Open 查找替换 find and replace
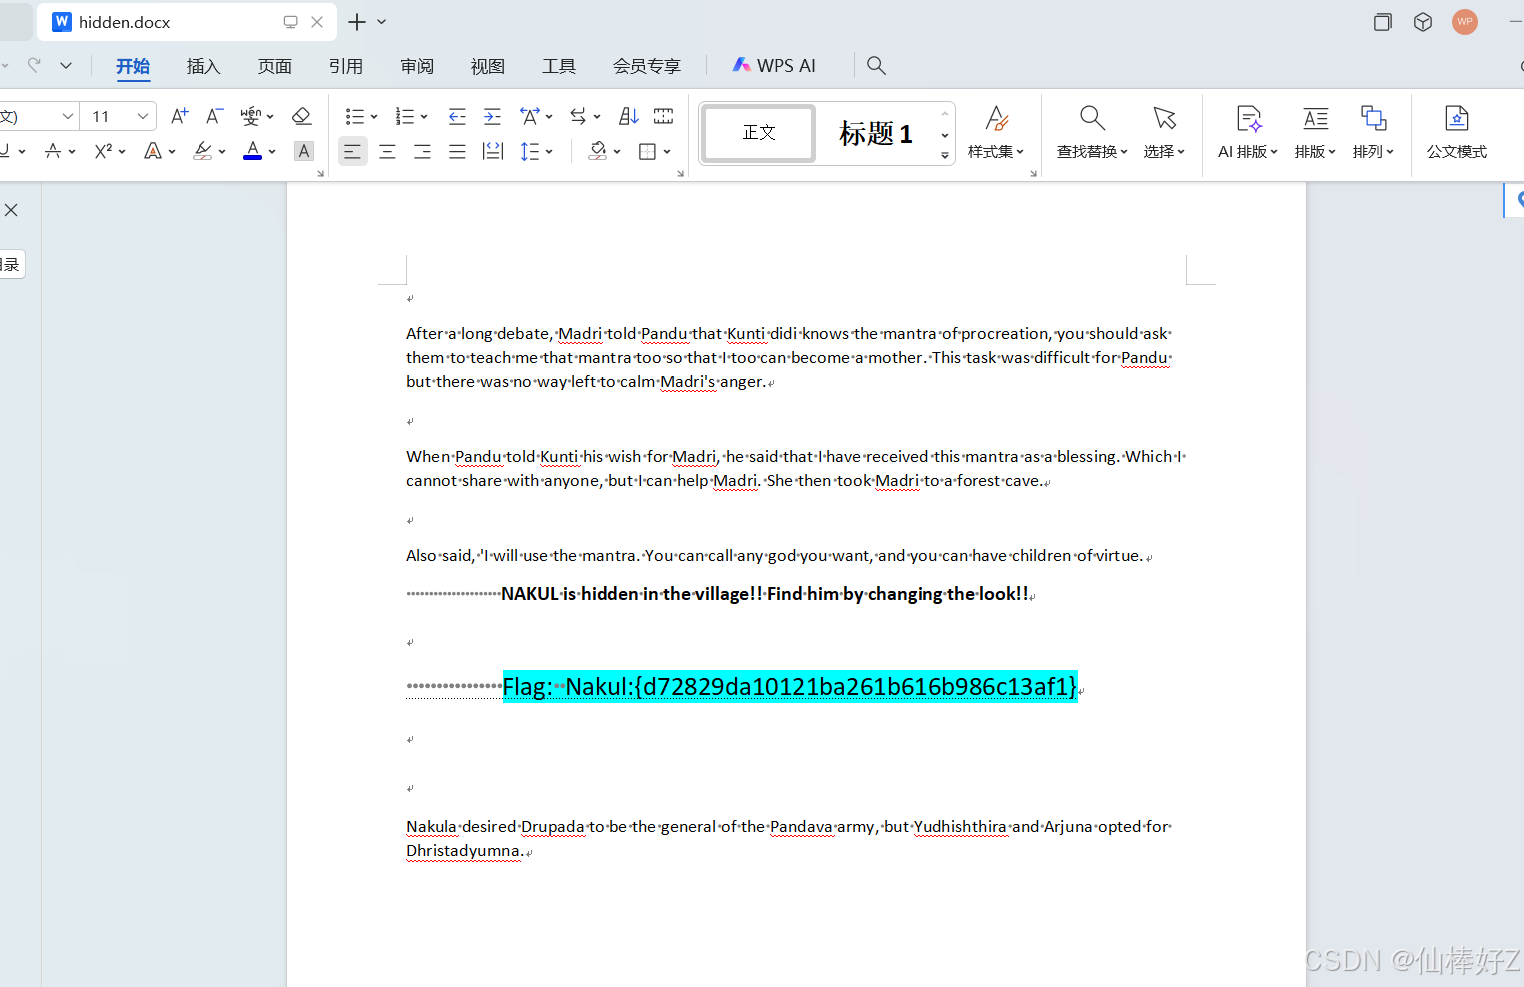The height and width of the screenshot is (987, 1524). 1092,132
